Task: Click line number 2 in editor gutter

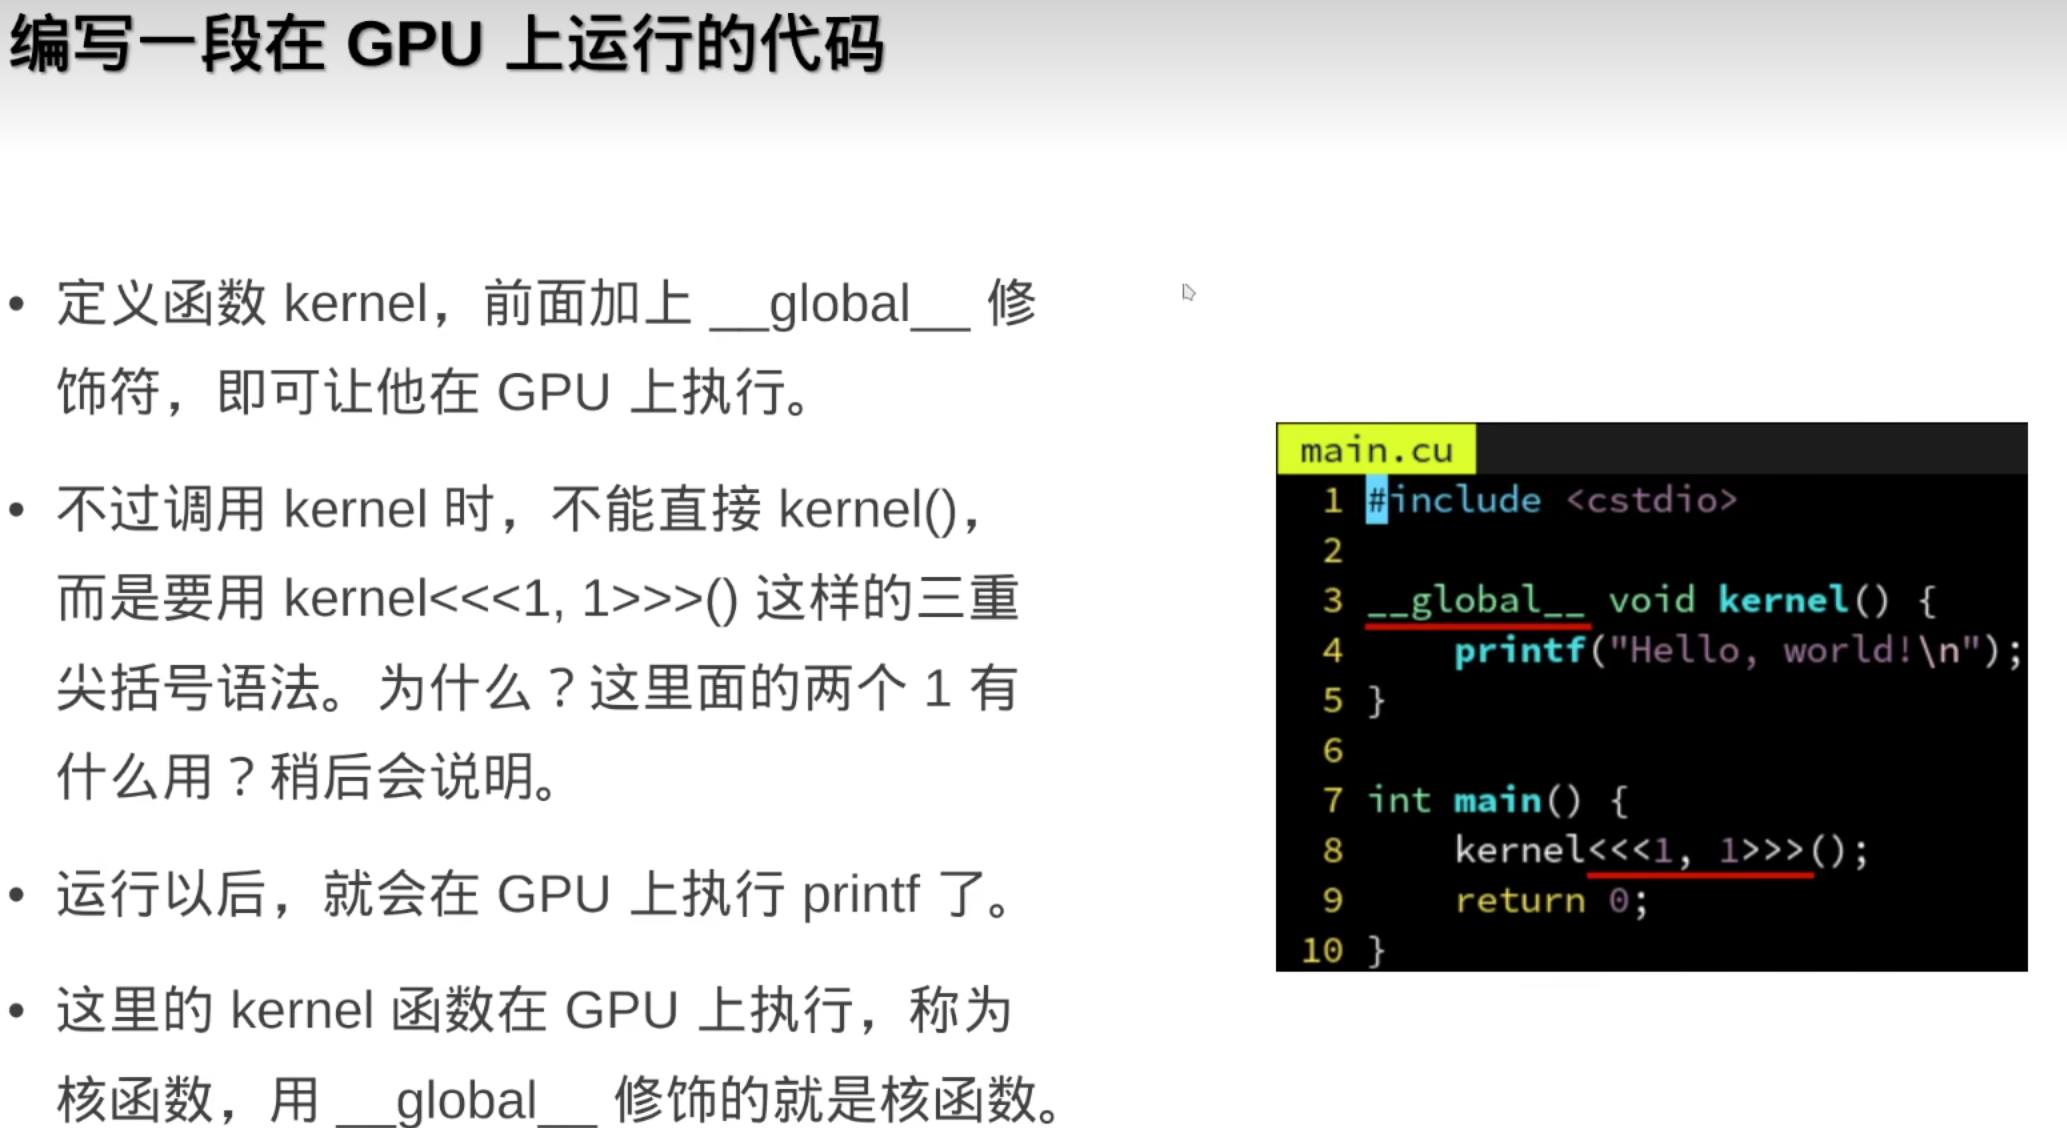Action: pos(1333,550)
